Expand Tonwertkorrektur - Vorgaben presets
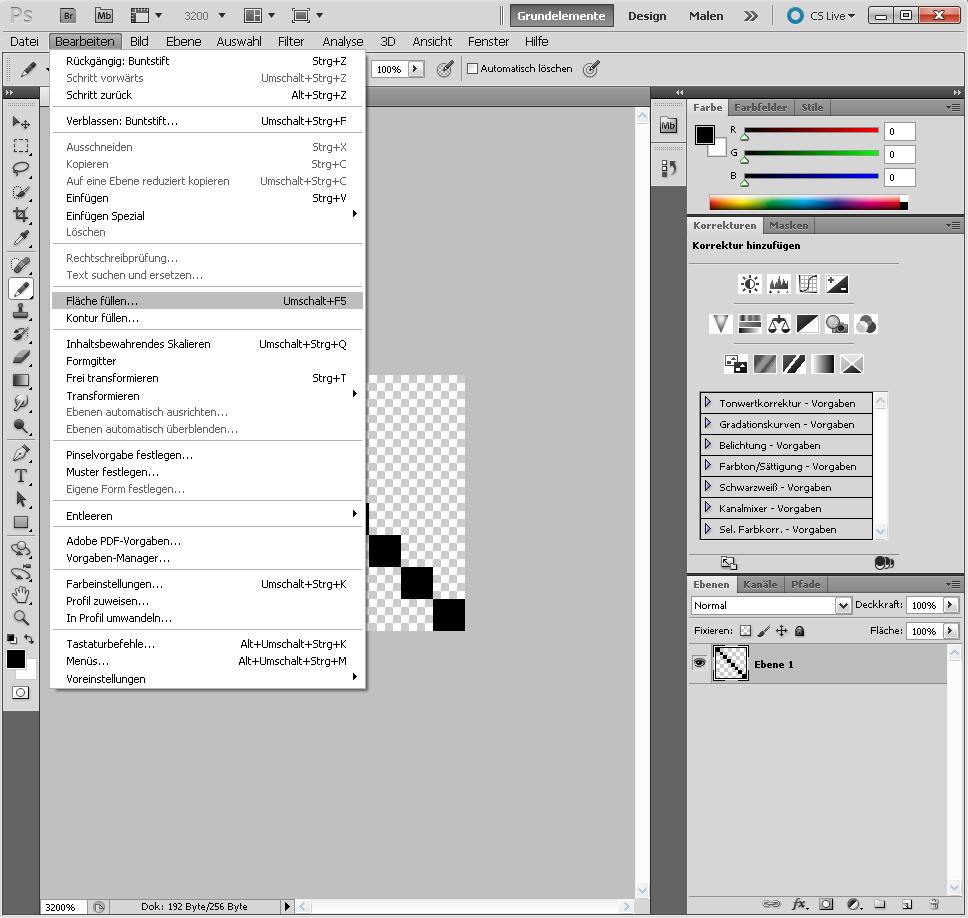 708,403
